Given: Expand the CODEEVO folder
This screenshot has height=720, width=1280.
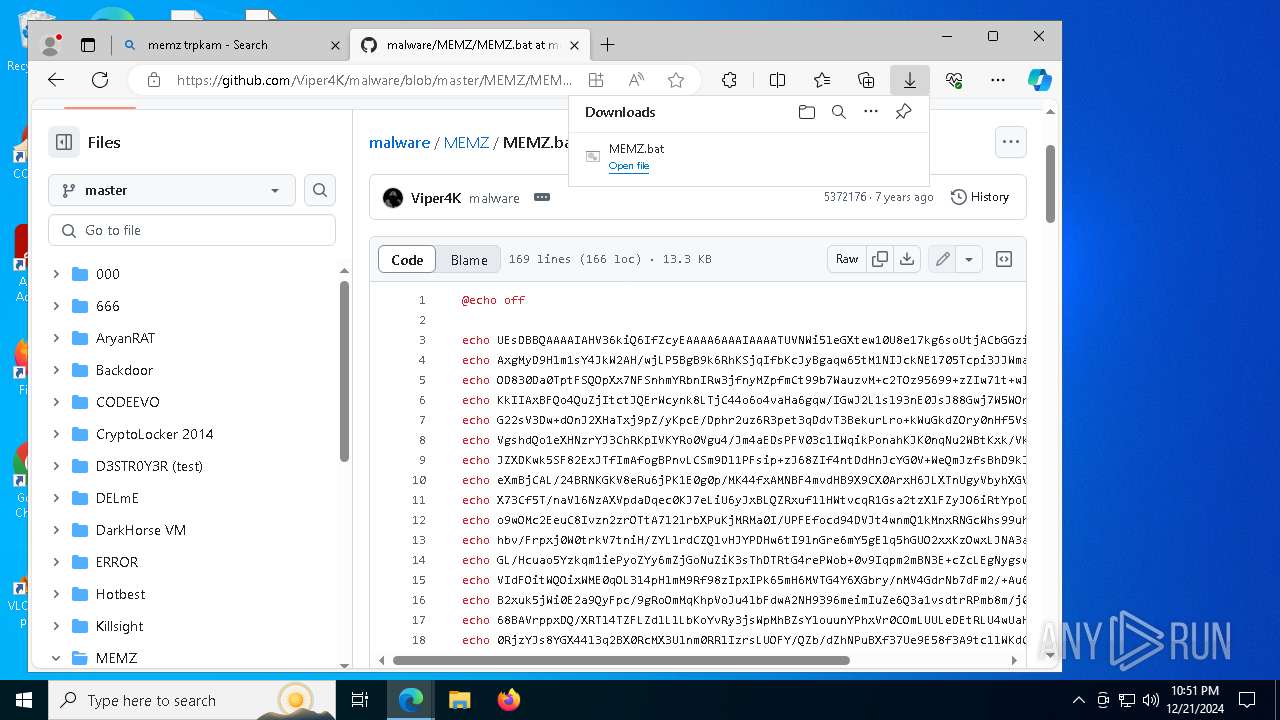Looking at the screenshot, I should coord(56,402).
